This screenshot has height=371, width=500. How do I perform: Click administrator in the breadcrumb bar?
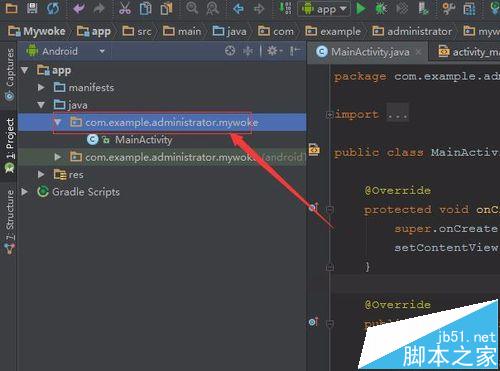click(x=412, y=31)
